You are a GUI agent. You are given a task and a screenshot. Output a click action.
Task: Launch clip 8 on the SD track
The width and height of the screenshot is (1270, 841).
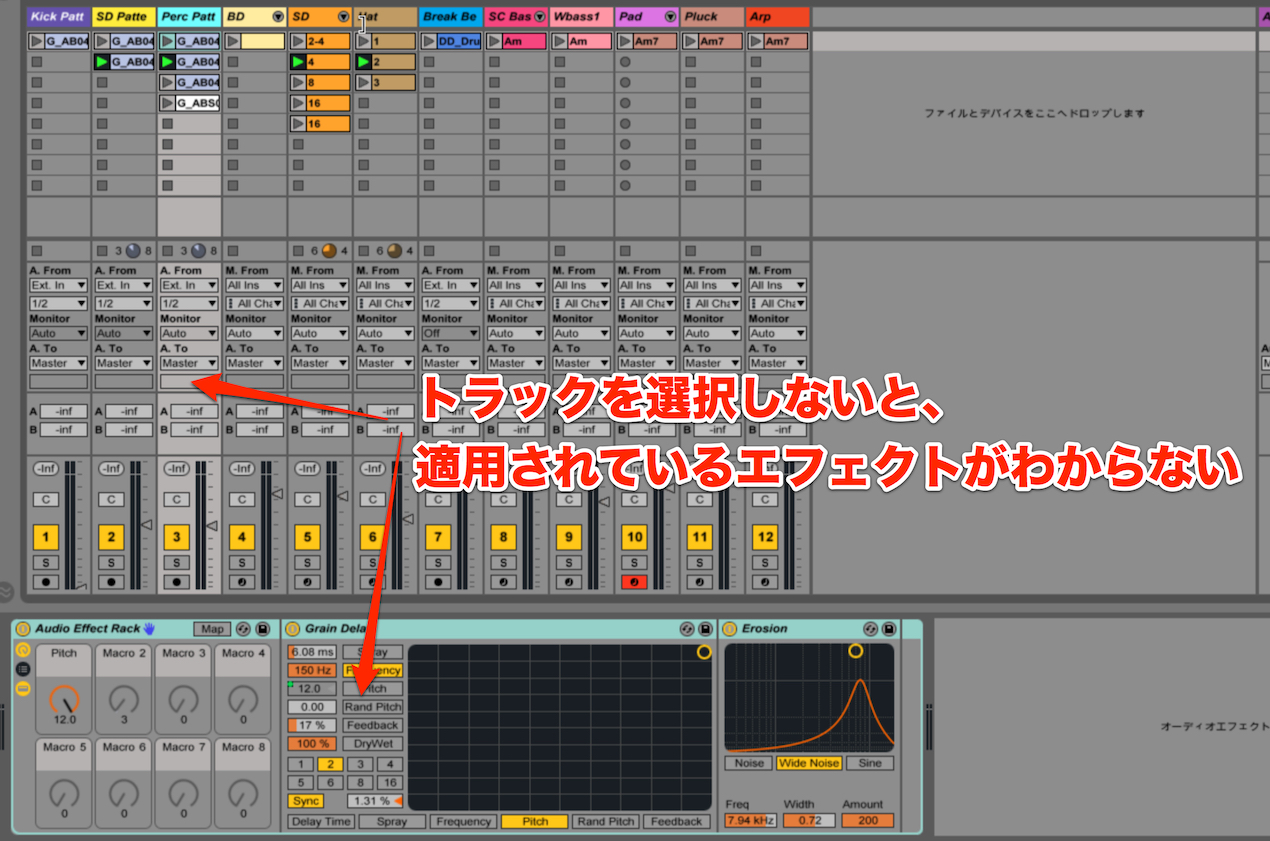(x=298, y=82)
